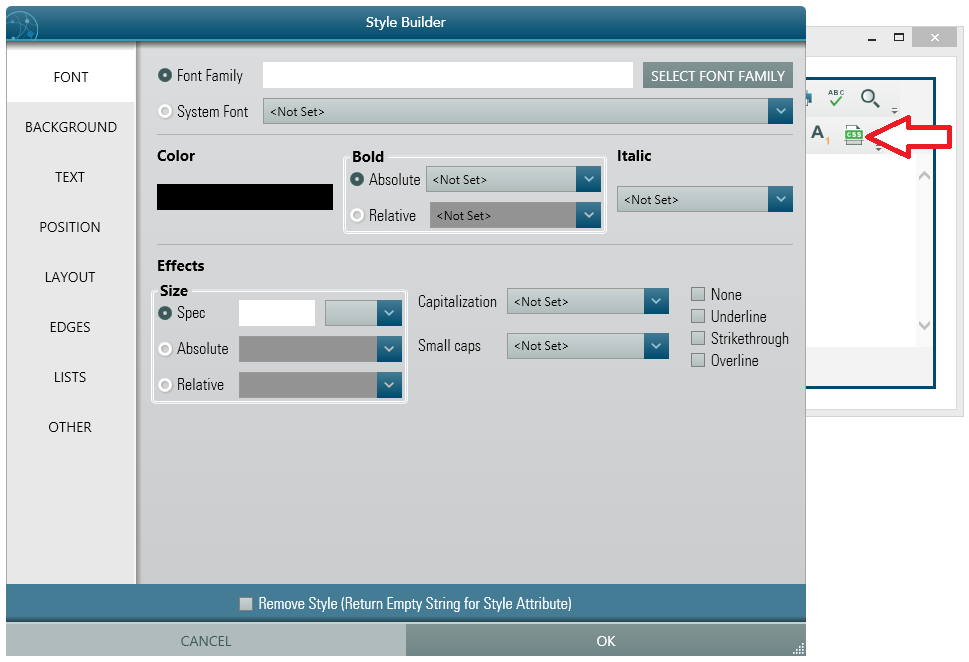Click the Font Family input field
This screenshot has width=969, height=662.
point(448,75)
